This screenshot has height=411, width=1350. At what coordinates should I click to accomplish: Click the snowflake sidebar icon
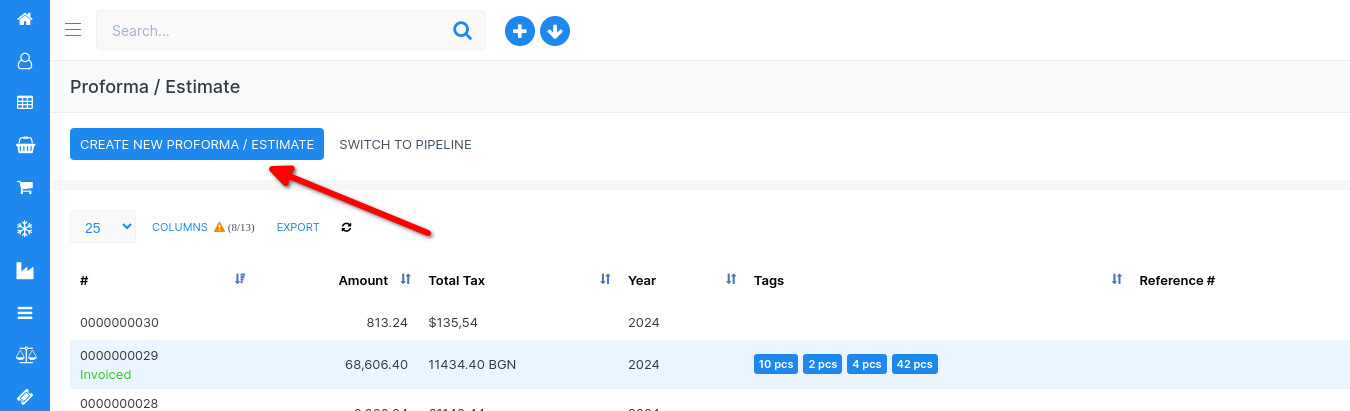click(25, 229)
